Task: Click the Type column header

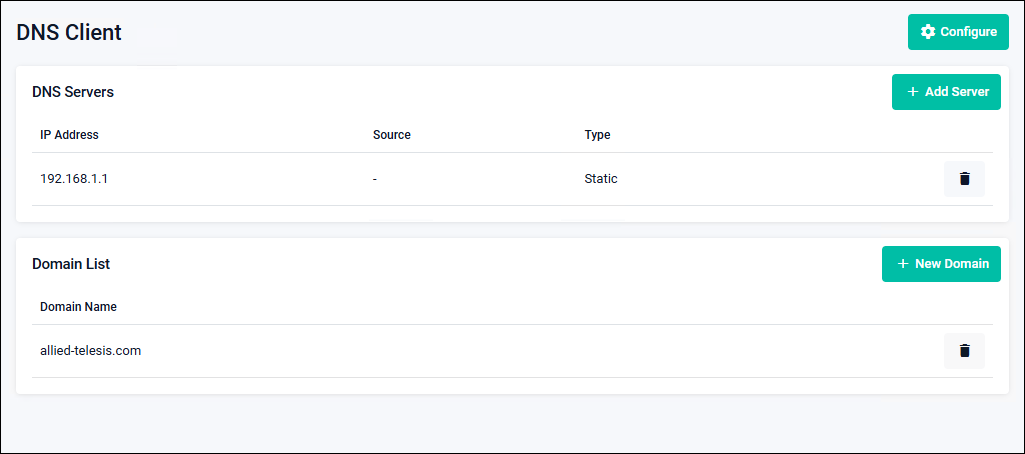Action: [597, 135]
